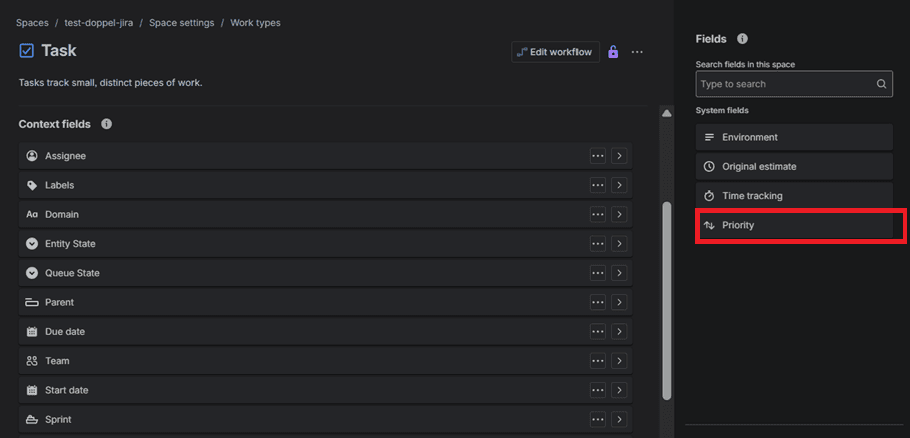Go to Space settings in the breadcrumb

[184, 23]
